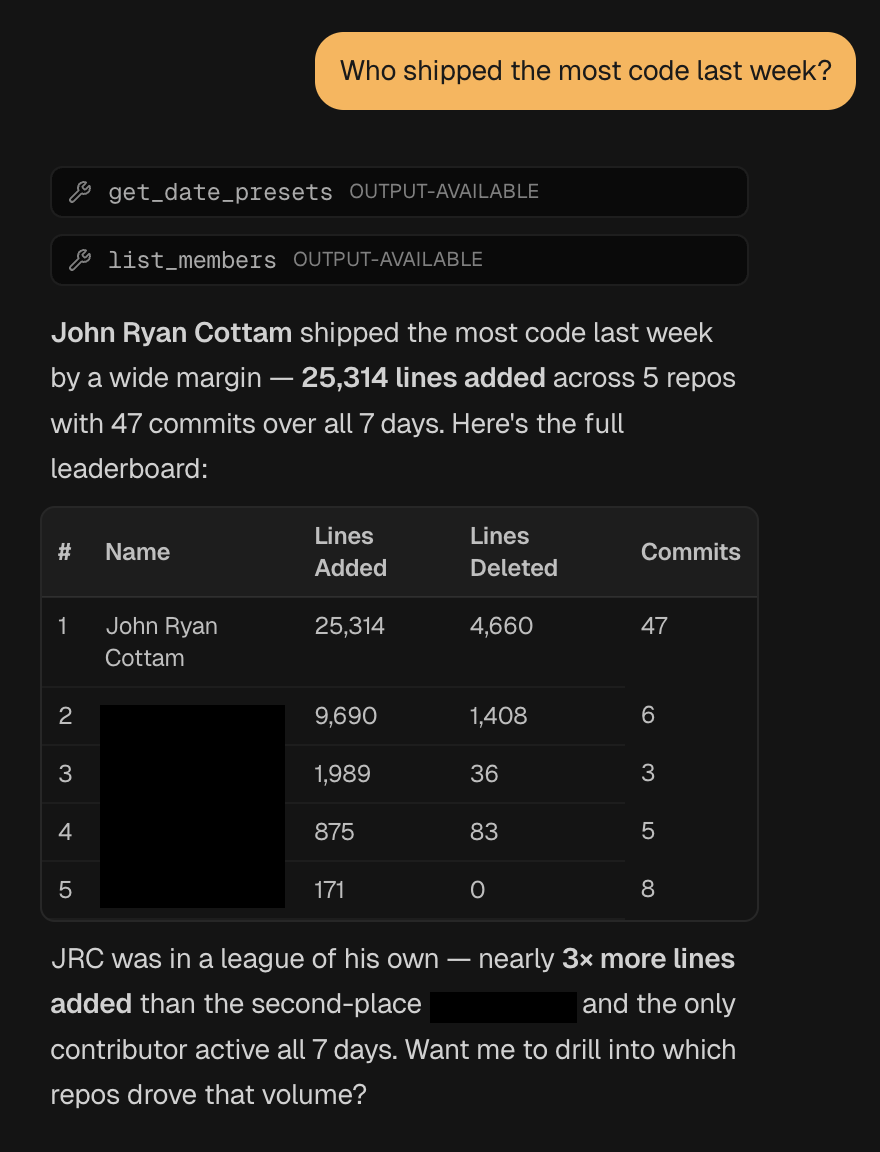Viewport: 880px width, 1152px height.
Task: Click the Commits column header
Action: [690, 551]
